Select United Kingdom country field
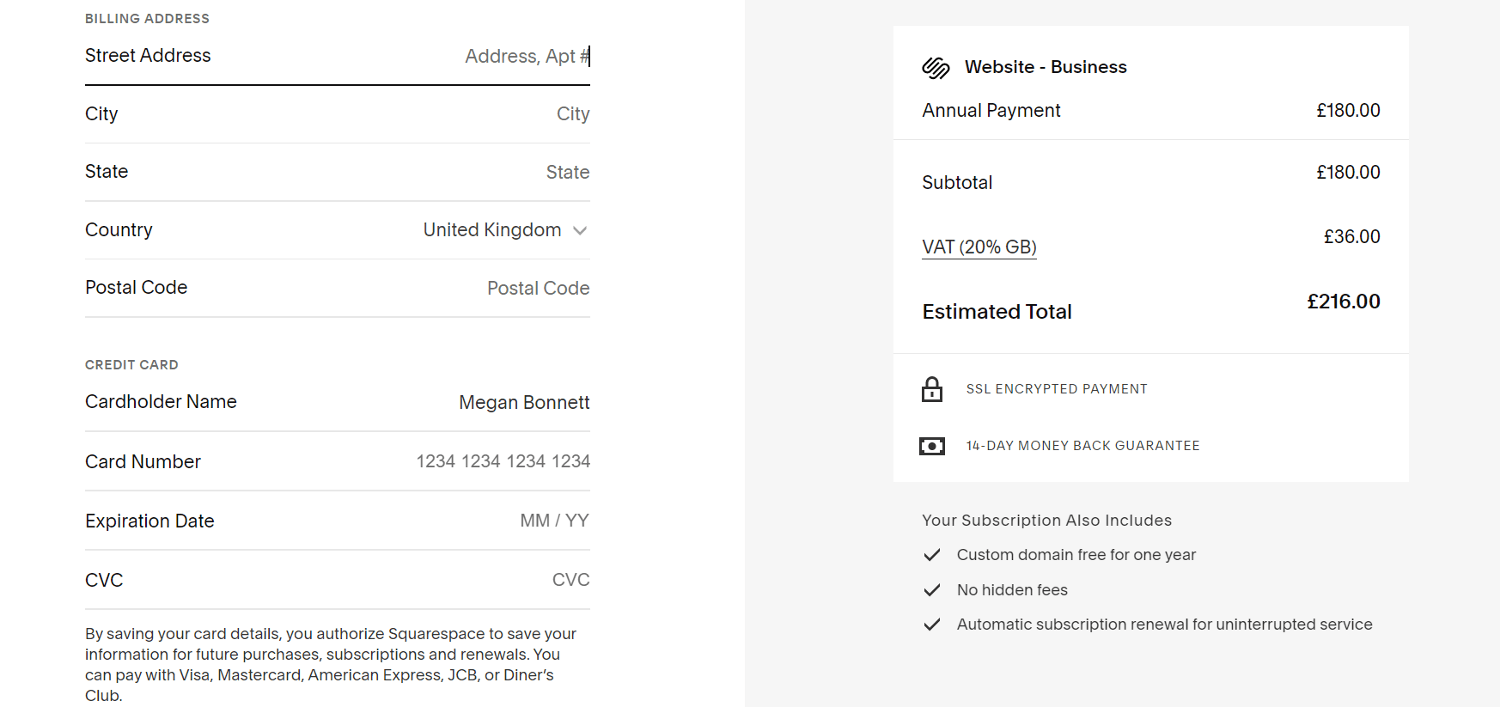Viewport: 1500px width, 707px height. [492, 230]
